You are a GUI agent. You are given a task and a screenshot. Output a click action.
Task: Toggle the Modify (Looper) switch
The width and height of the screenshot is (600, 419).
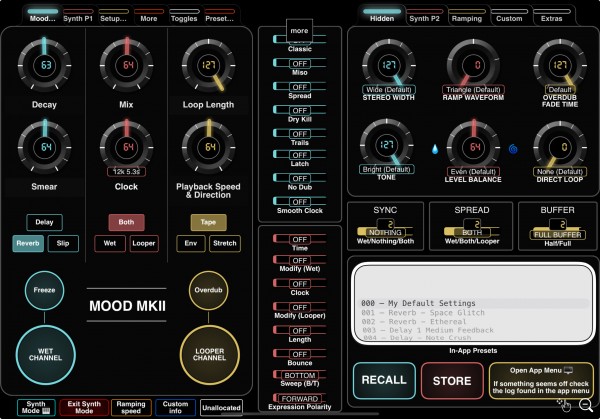point(300,307)
